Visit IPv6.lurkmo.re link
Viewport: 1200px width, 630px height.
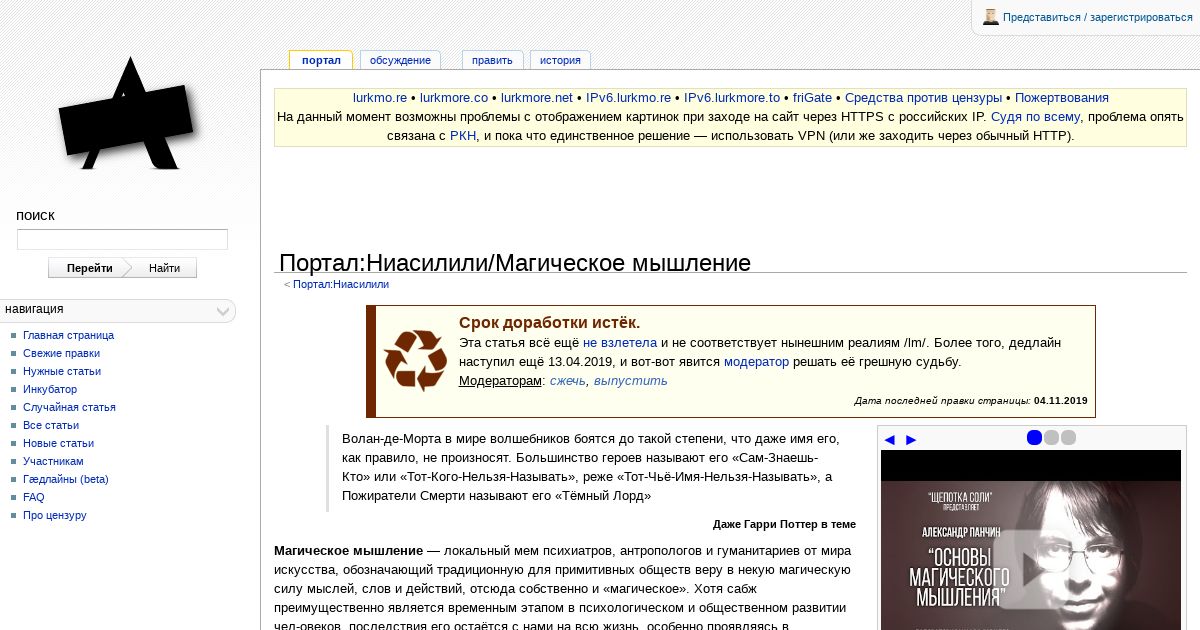click(x=628, y=98)
